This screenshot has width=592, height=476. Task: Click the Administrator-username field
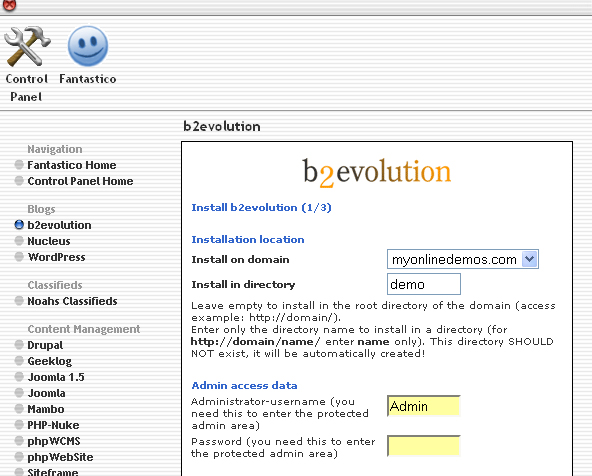tap(424, 406)
